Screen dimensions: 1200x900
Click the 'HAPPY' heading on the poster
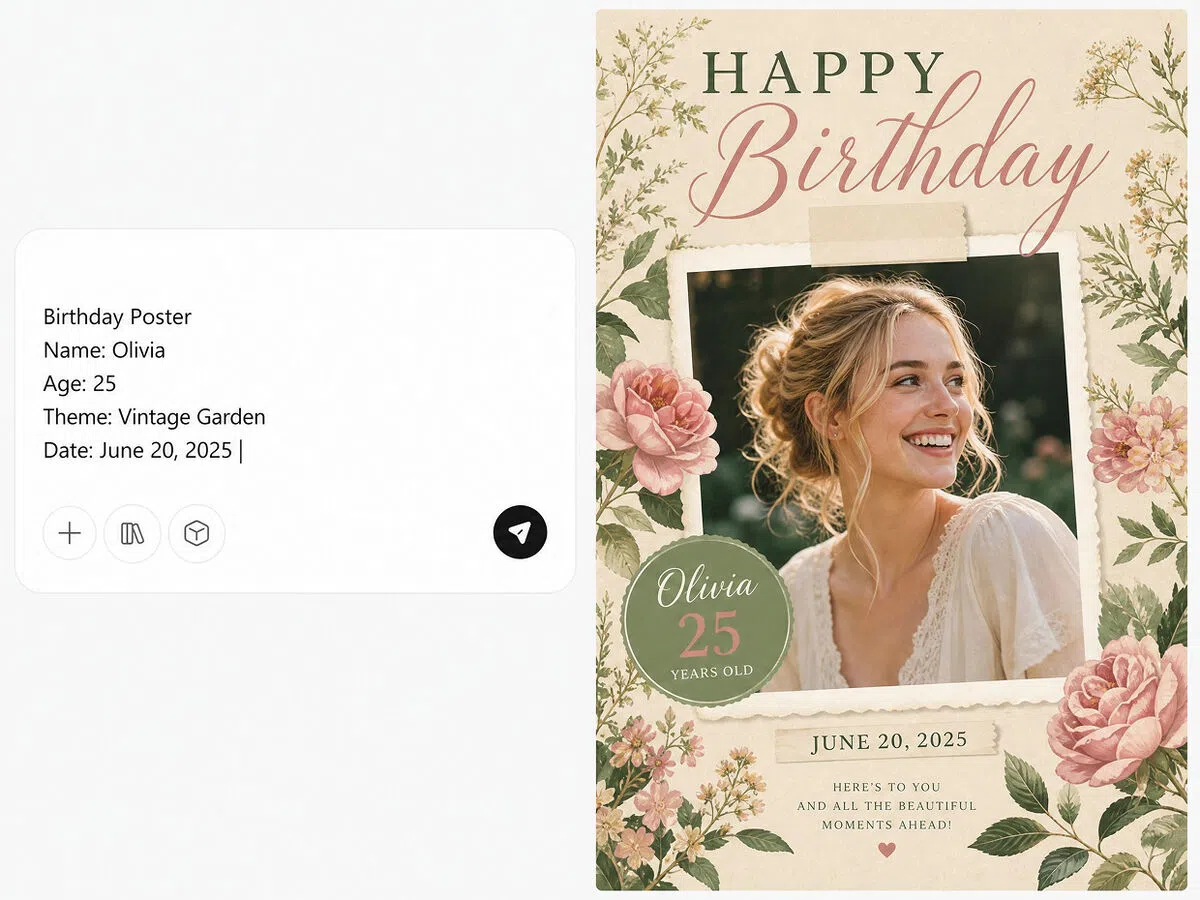[823, 73]
